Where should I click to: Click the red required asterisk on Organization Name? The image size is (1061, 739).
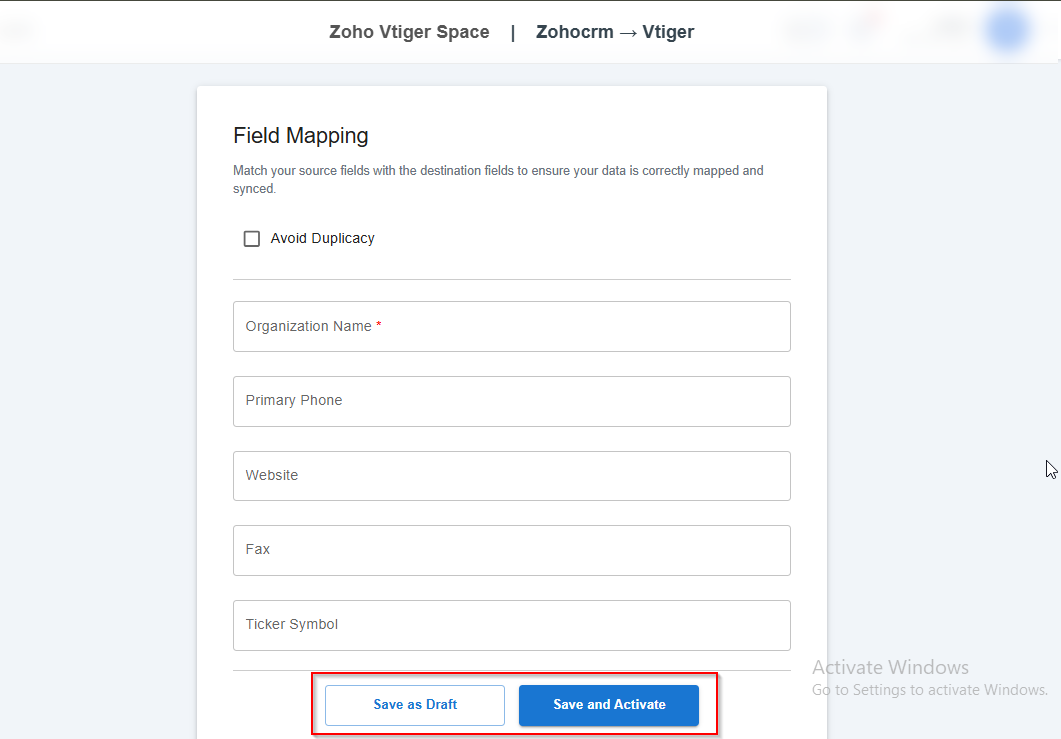379,326
